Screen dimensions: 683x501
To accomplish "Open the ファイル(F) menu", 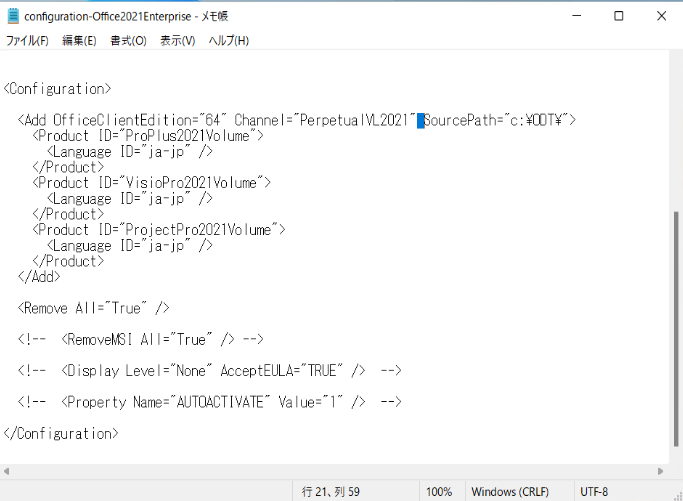I will (27, 41).
